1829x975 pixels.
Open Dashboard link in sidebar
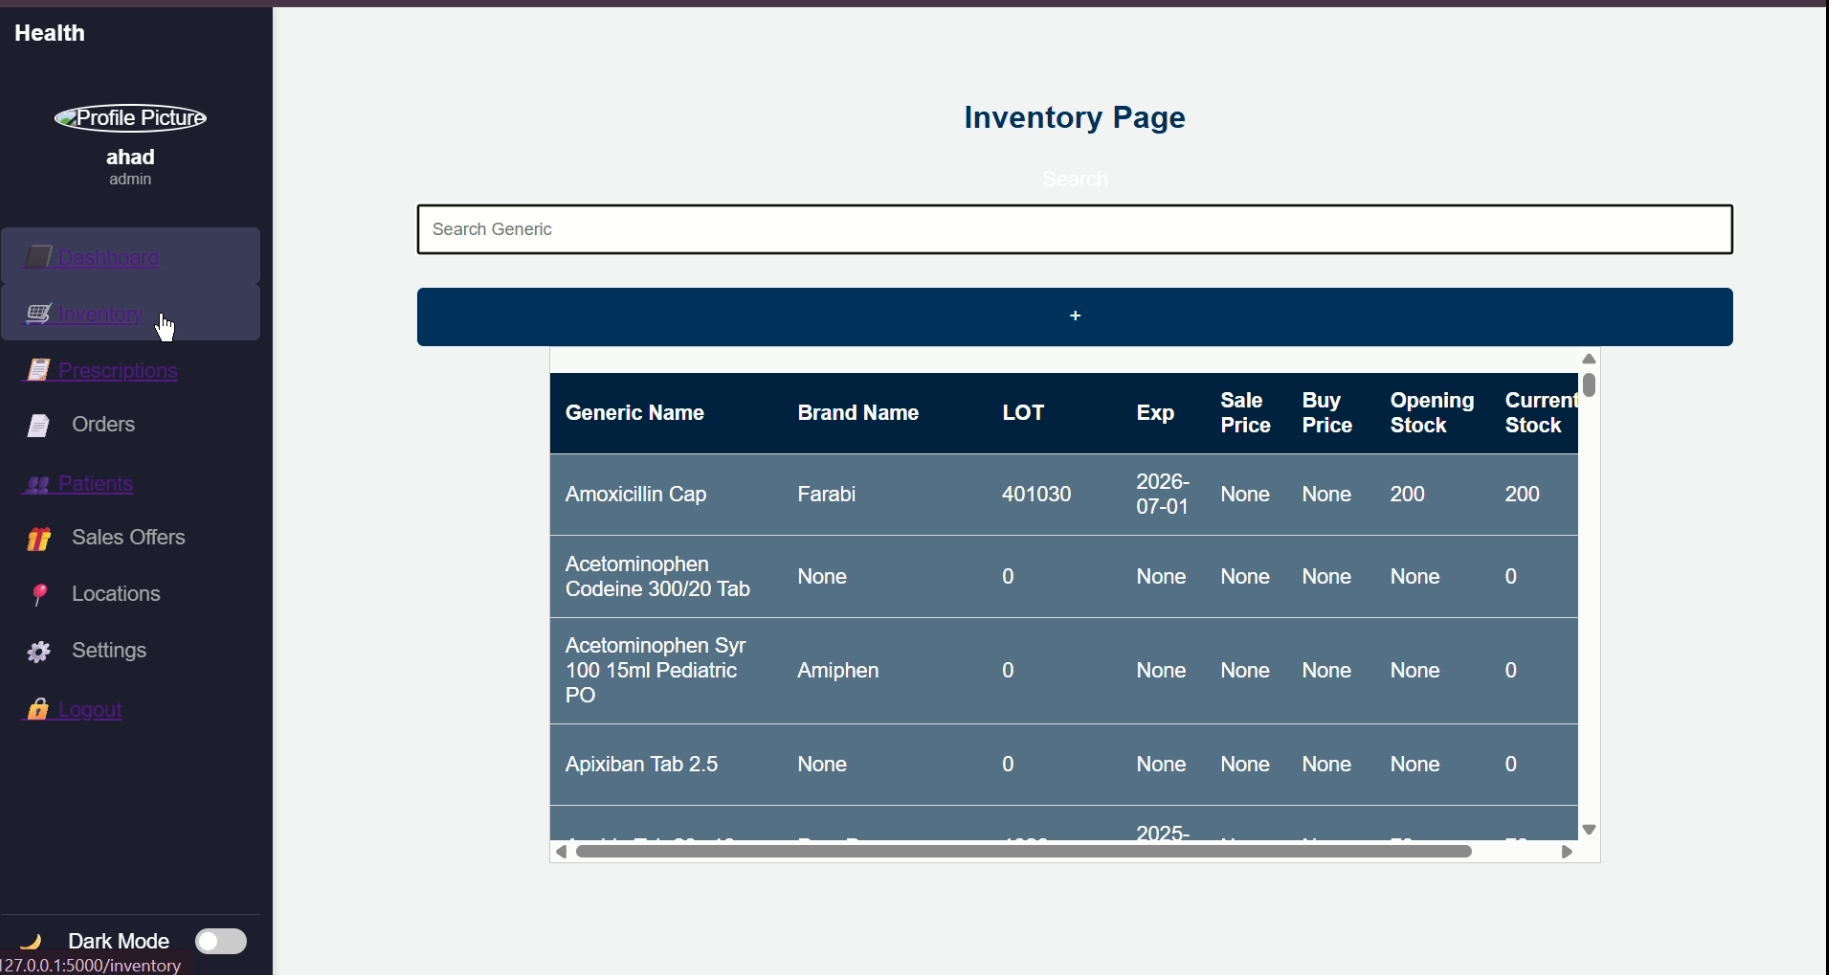click(110, 257)
